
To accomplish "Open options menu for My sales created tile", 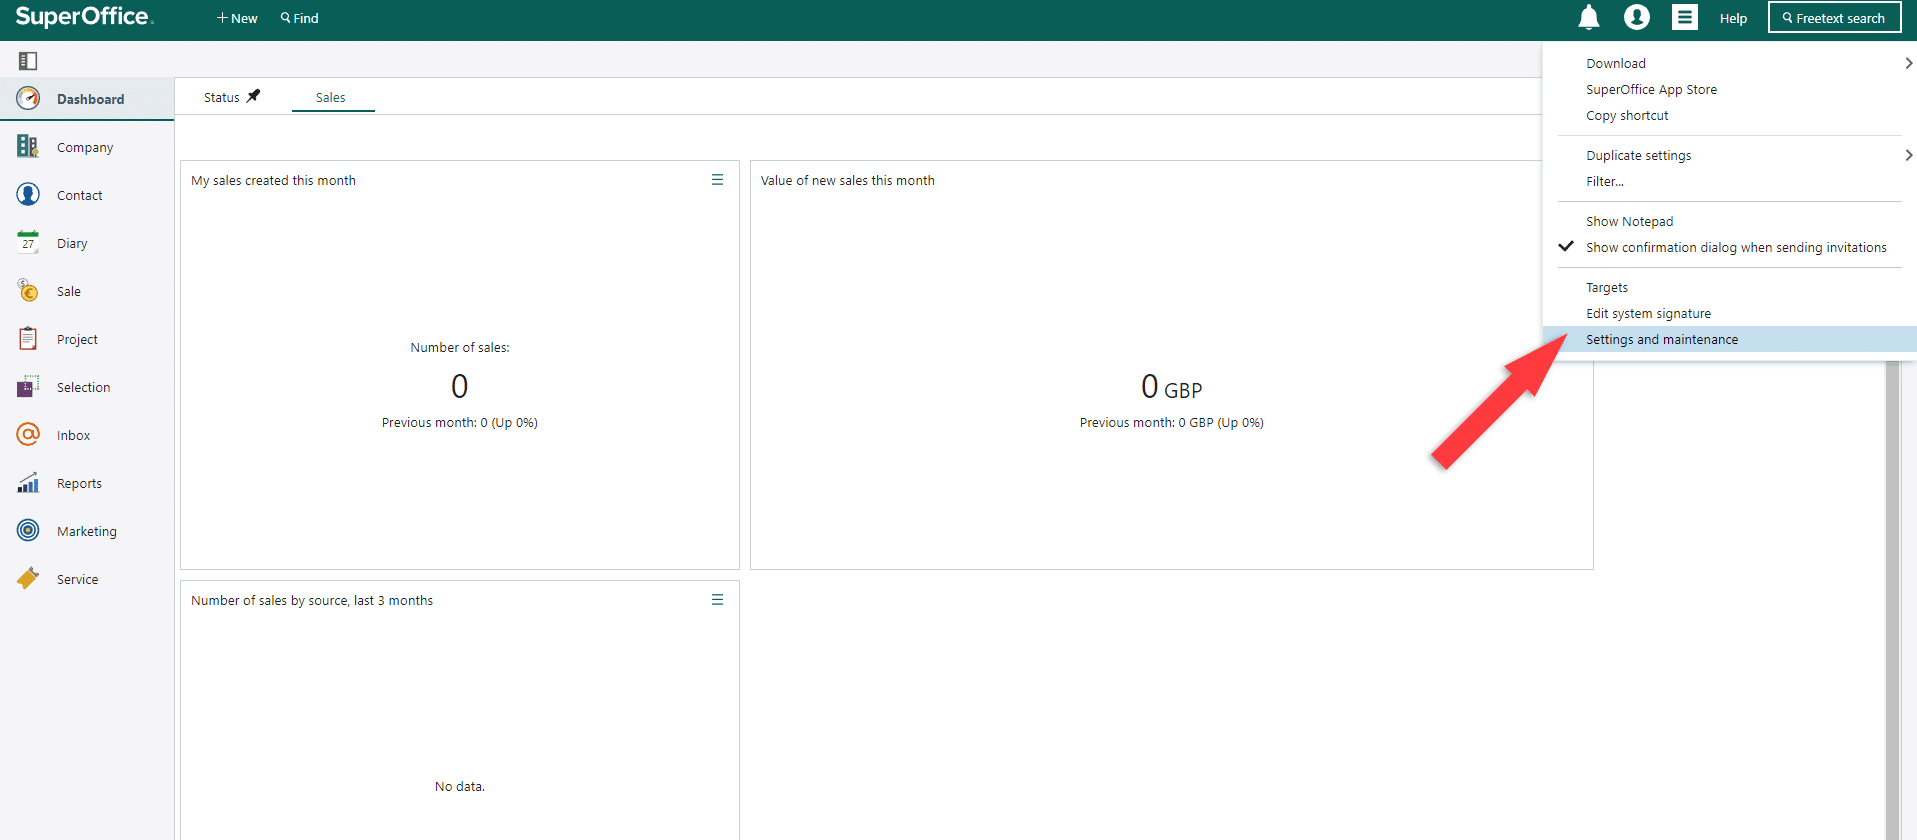I will pyautogui.click(x=717, y=180).
